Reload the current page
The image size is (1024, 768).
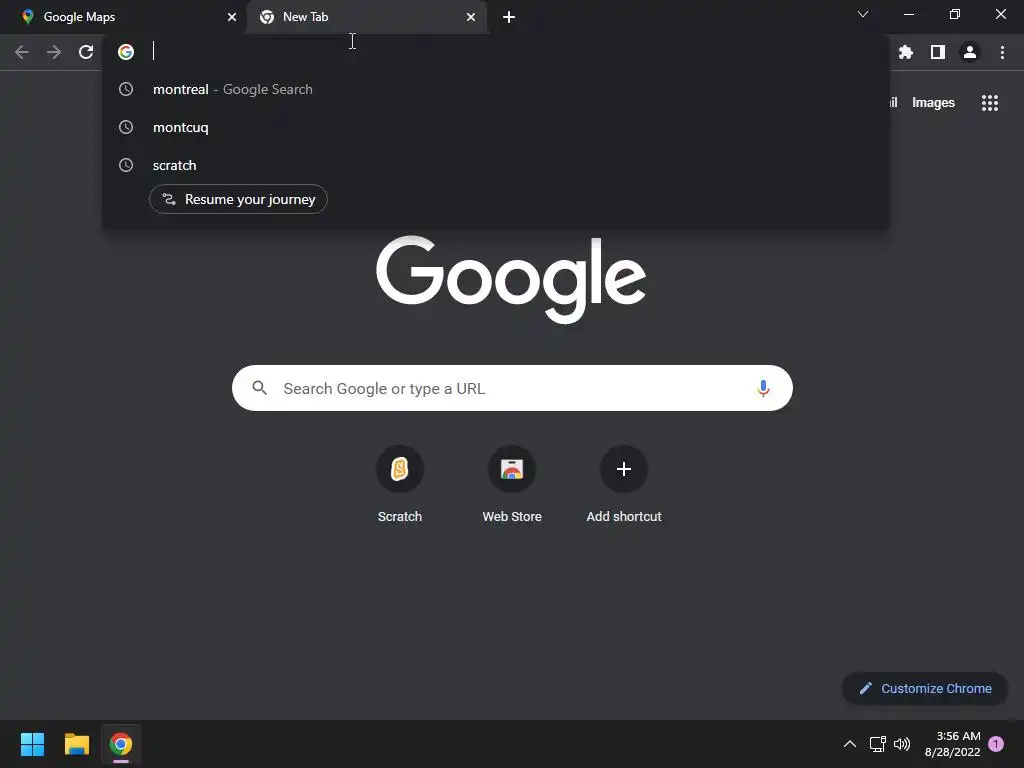coord(86,52)
